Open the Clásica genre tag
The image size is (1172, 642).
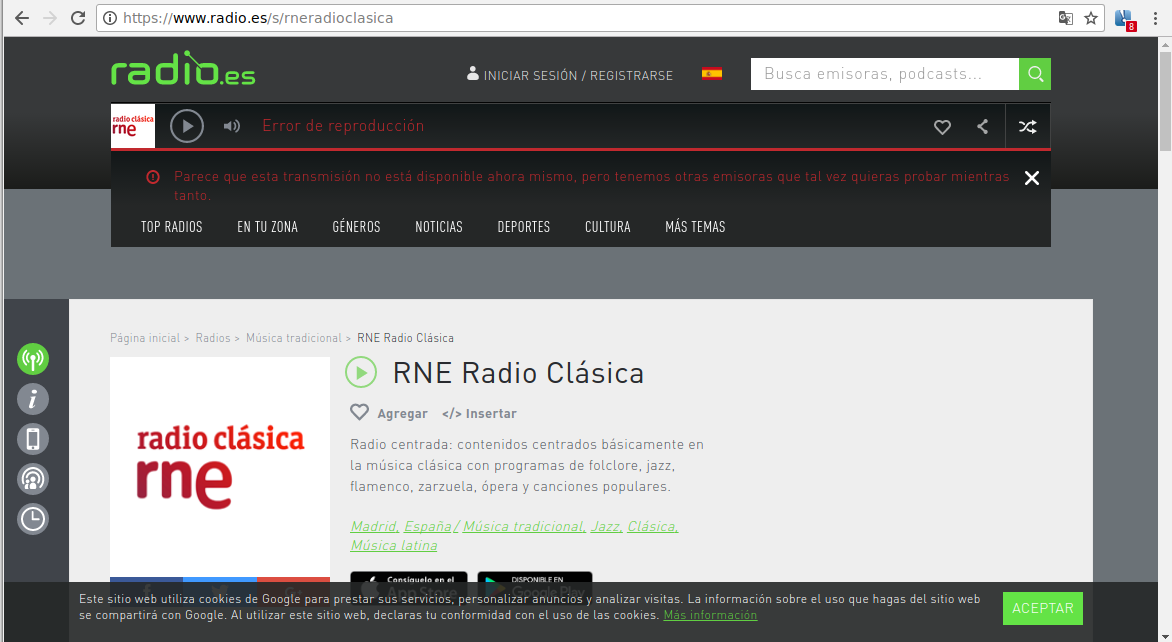(653, 527)
